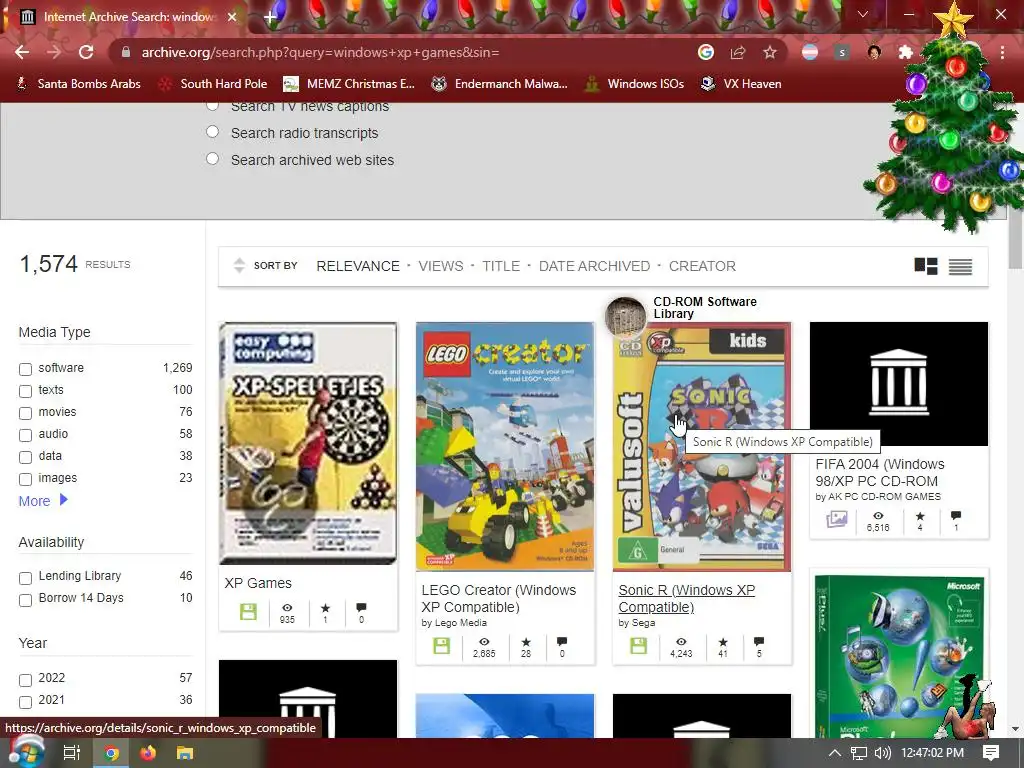Image resolution: width=1024 pixels, height=768 pixels.
Task: Check the Lending Library availability filter
Action: point(25,578)
